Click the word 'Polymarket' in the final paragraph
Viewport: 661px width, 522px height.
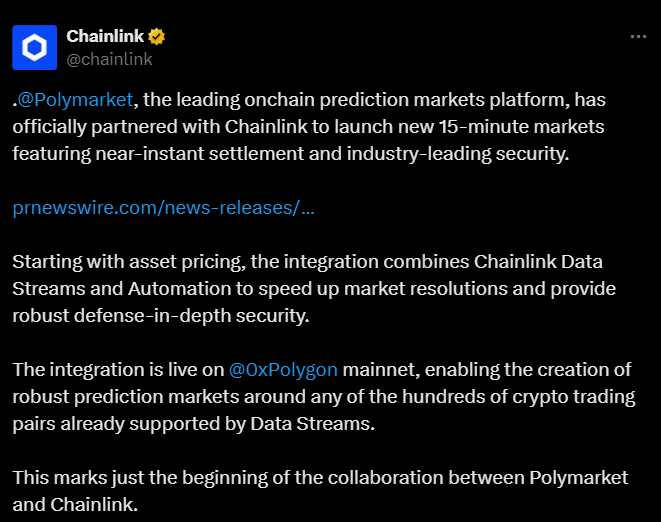[579, 478]
